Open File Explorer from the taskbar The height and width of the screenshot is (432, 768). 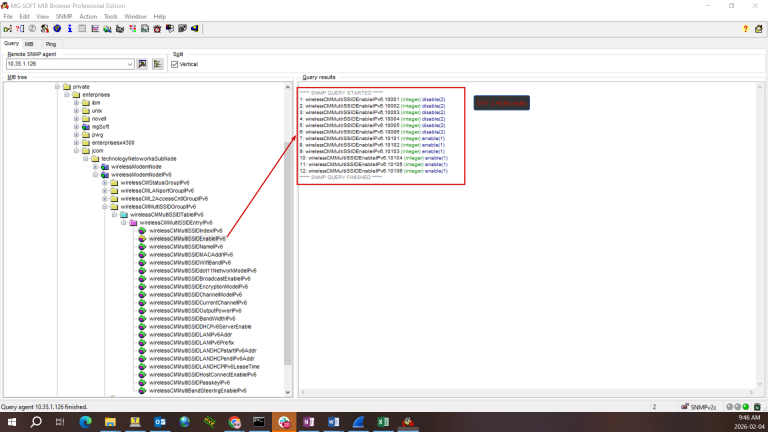(x=110, y=422)
